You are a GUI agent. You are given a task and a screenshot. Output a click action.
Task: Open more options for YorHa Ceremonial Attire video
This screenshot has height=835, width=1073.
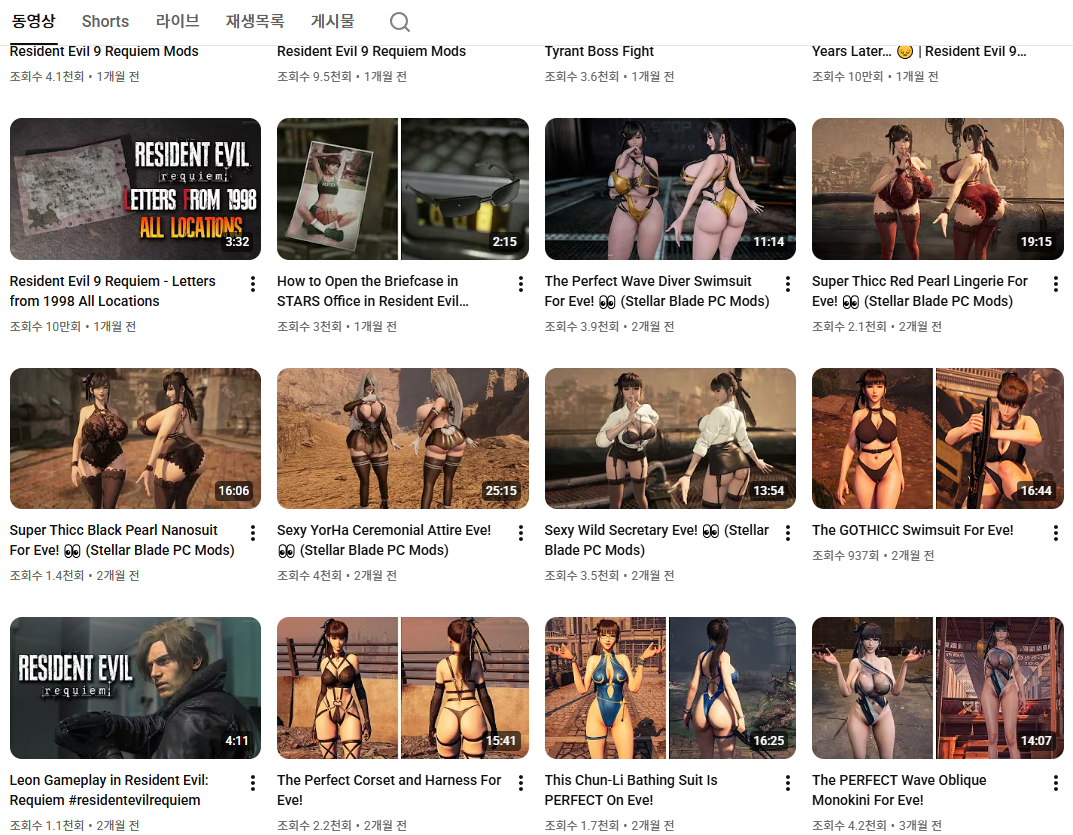[x=520, y=533]
